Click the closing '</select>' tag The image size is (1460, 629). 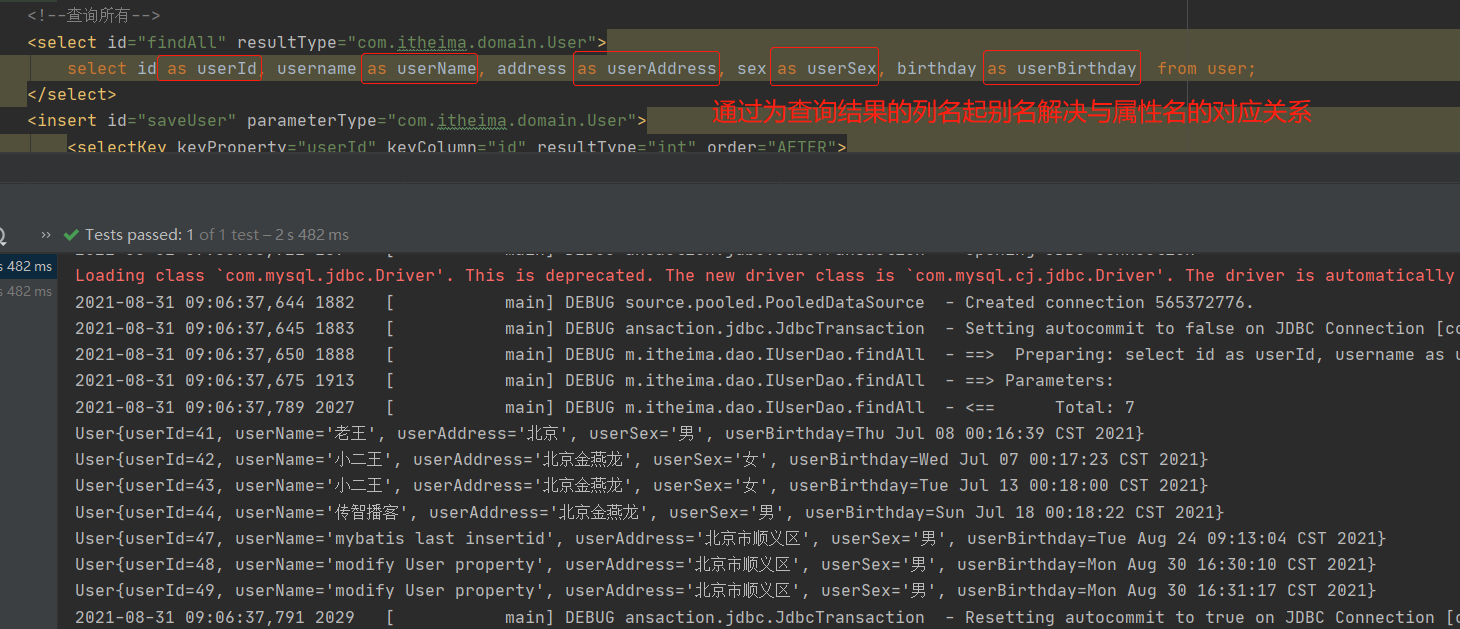pyautogui.click(x=72, y=94)
